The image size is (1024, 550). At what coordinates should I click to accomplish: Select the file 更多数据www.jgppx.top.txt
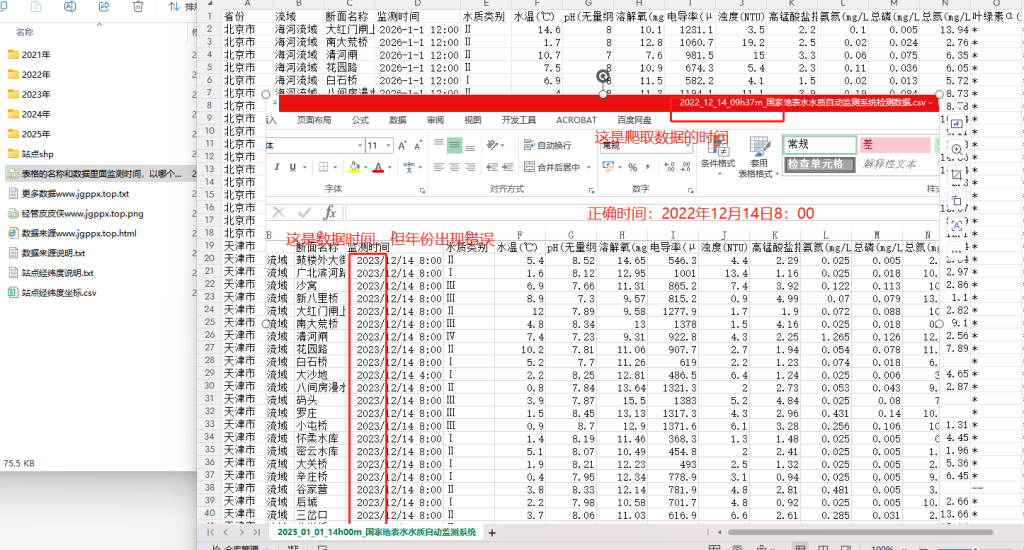(x=69, y=193)
